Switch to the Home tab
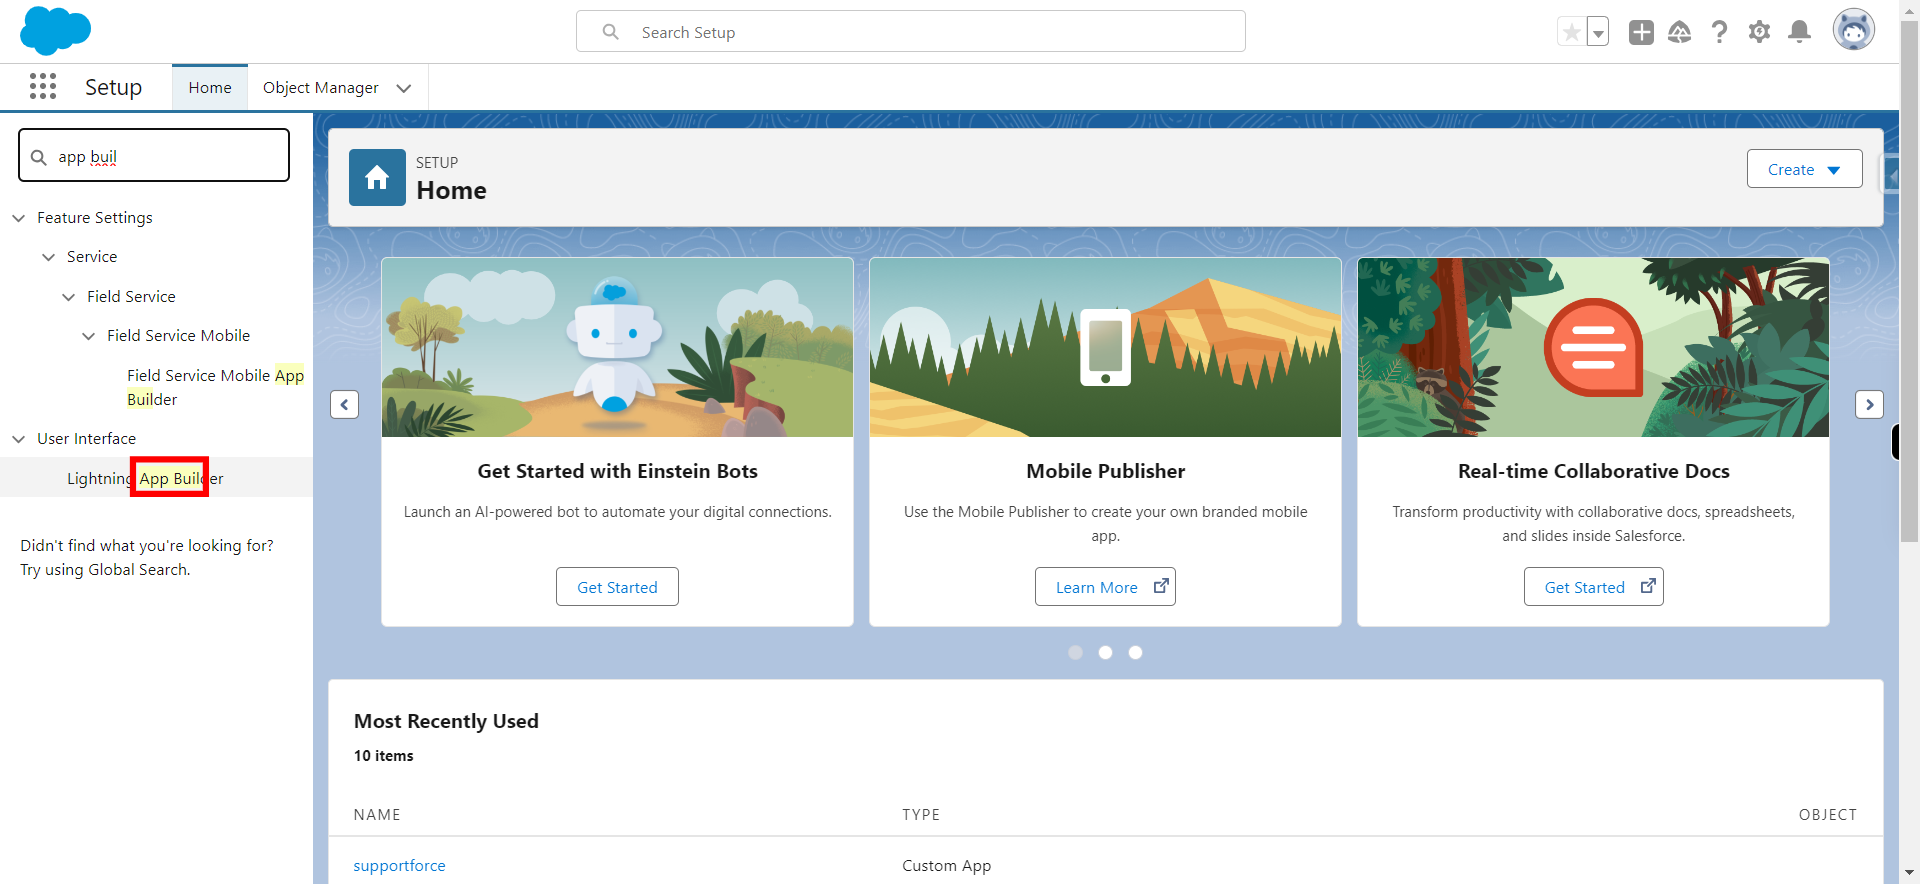The height and width of the screenshot is (884, 1920). tap(210, 88)
